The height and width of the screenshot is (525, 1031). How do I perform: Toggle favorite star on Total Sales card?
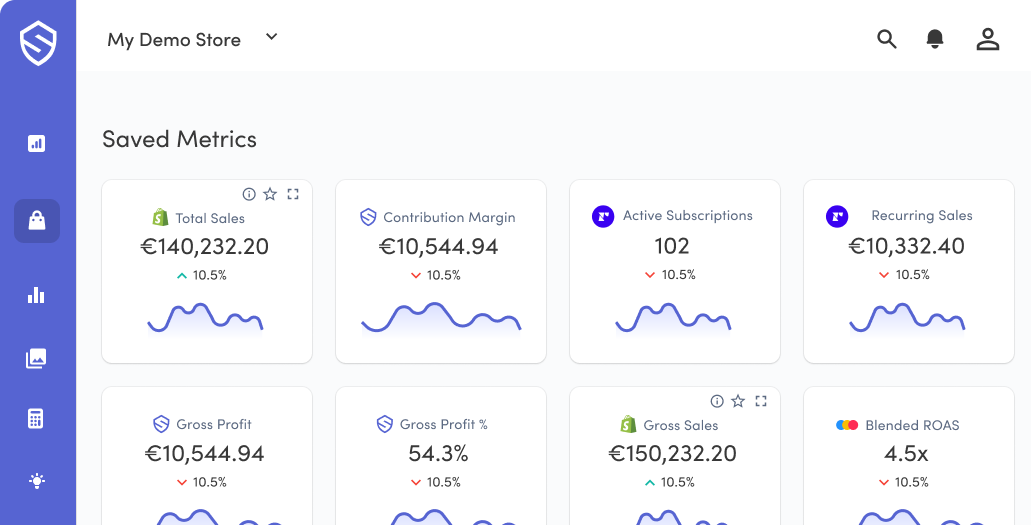[270, 194]
